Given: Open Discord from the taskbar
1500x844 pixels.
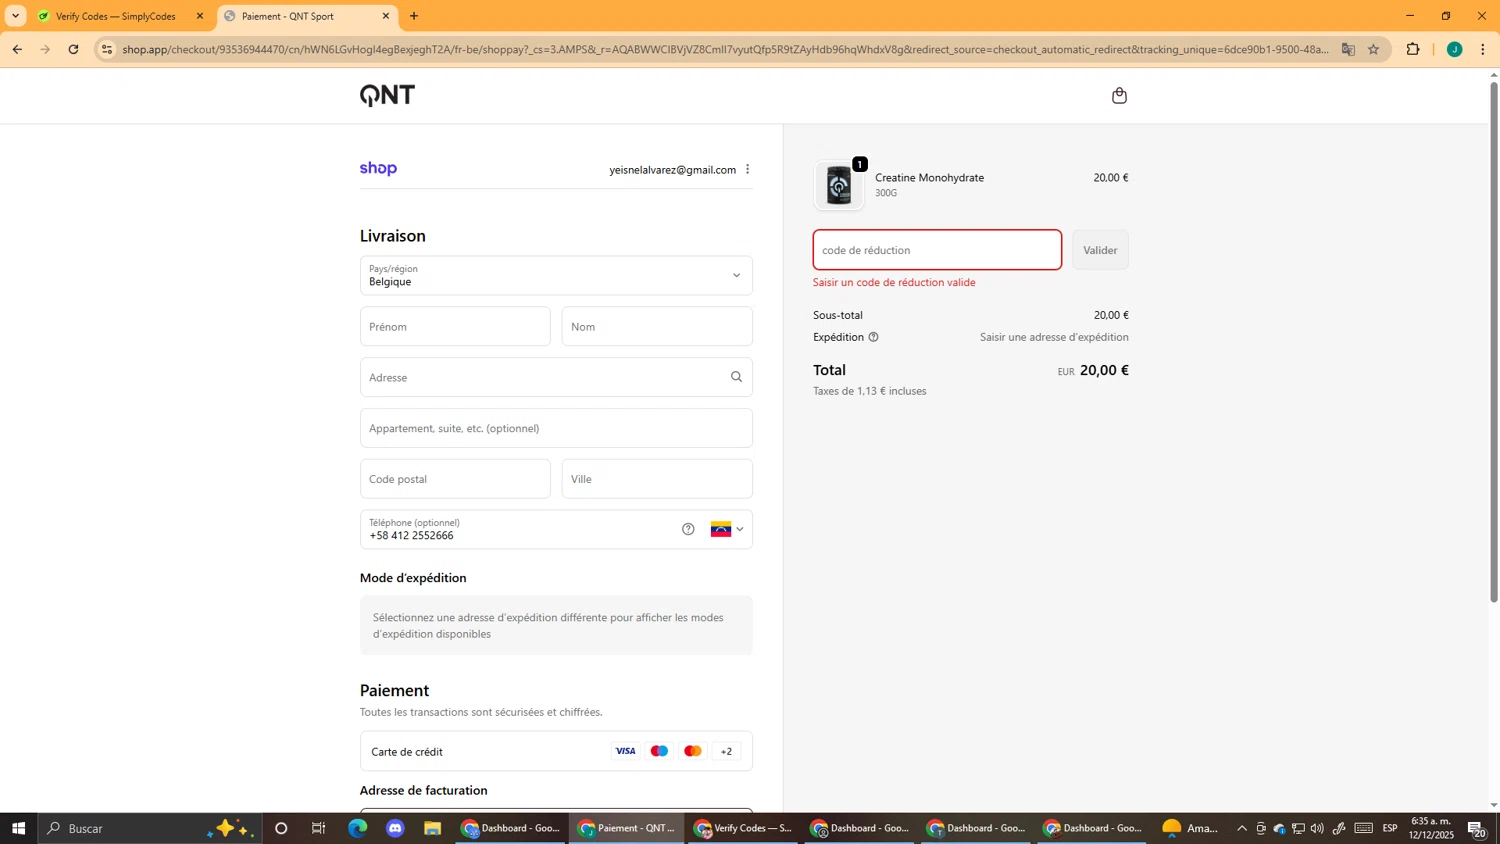Looking at the screenshot, I should pyautogui.click(x=395, y=828).
